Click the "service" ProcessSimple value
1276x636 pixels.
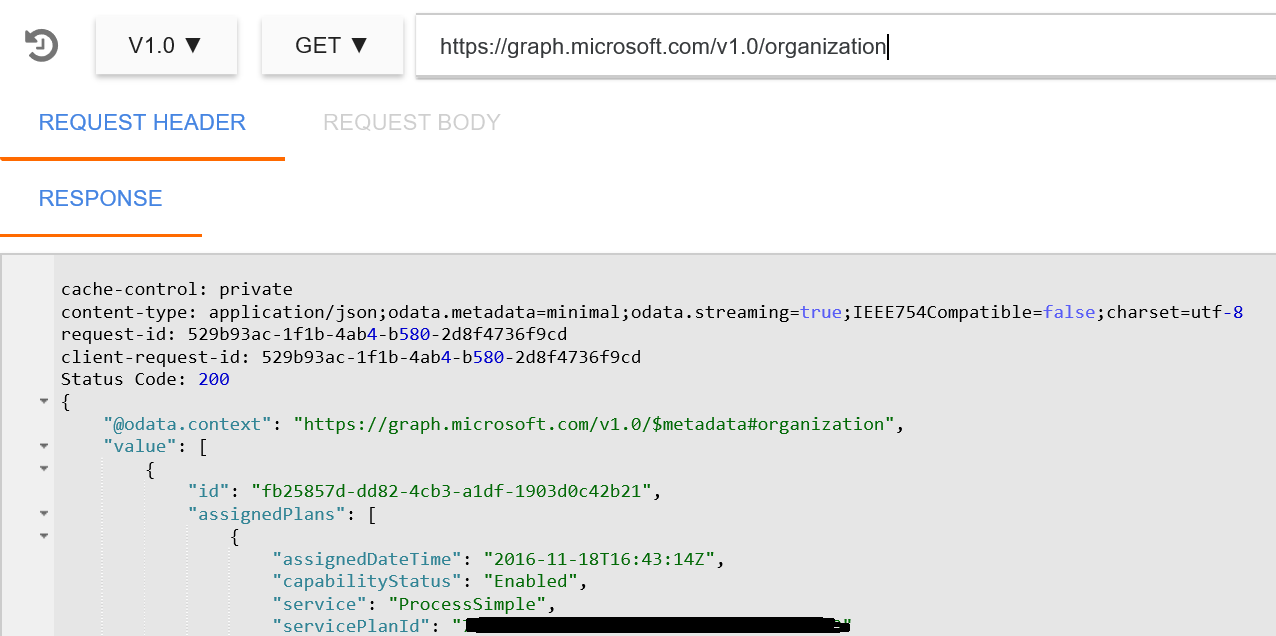470,604
